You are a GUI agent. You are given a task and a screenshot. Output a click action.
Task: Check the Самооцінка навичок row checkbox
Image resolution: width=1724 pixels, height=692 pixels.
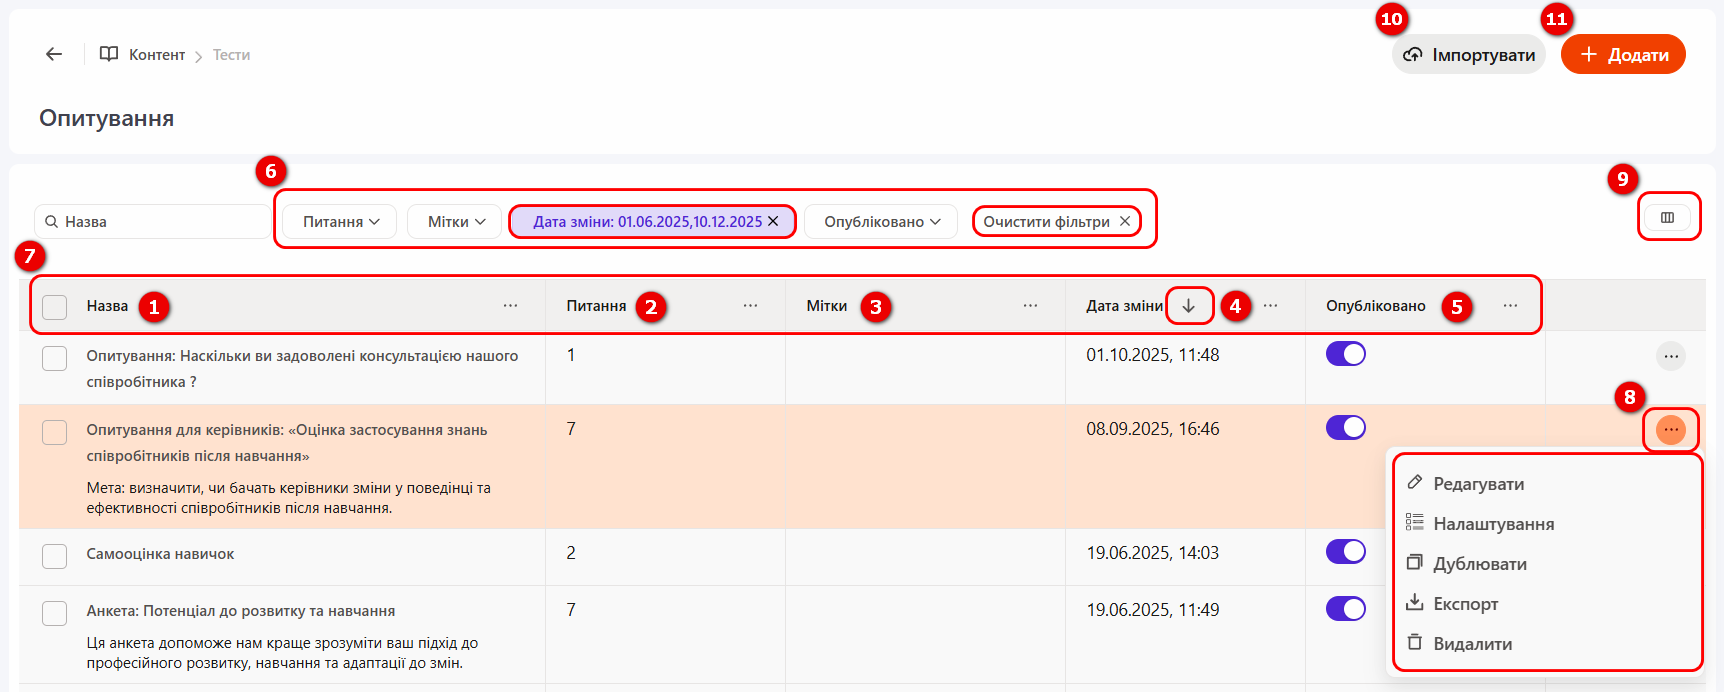pyautogui.click(x=55, y=556)
